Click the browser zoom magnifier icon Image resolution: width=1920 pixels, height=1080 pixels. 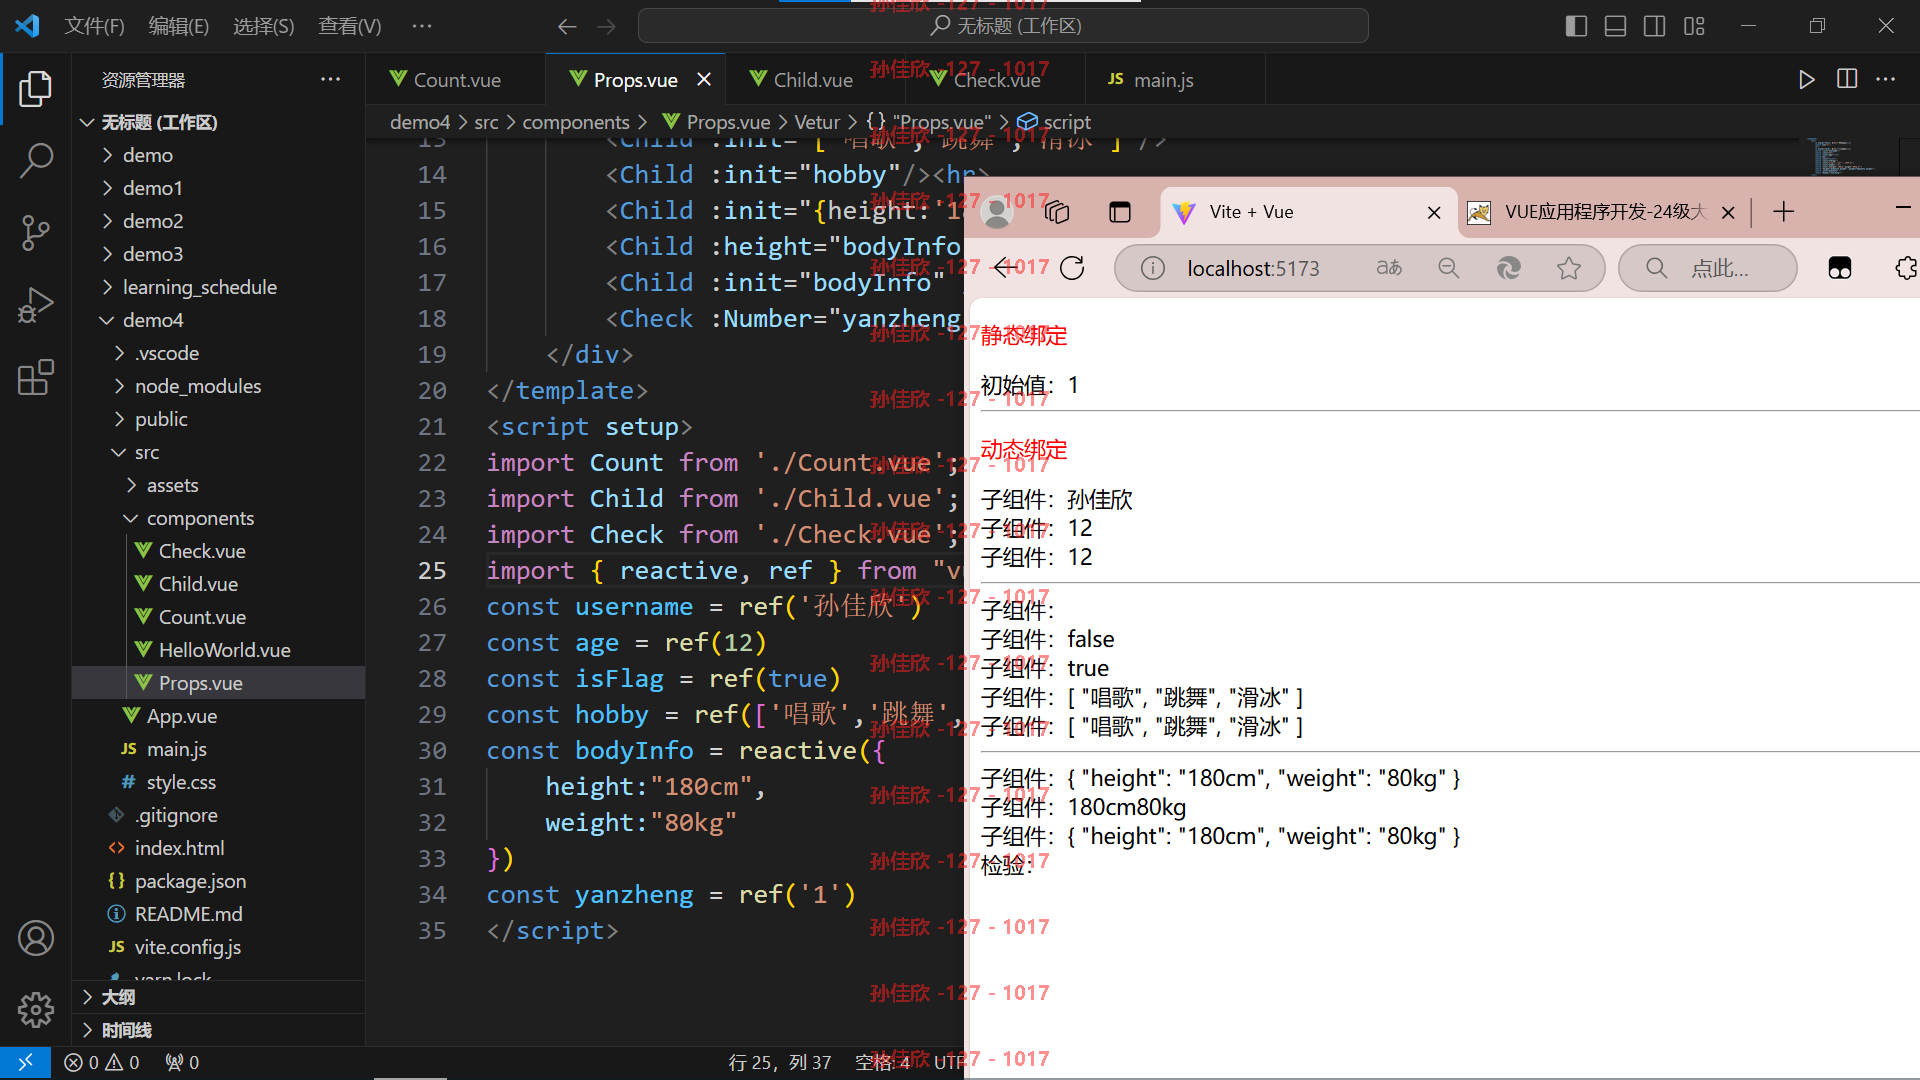coord(1449,268)
